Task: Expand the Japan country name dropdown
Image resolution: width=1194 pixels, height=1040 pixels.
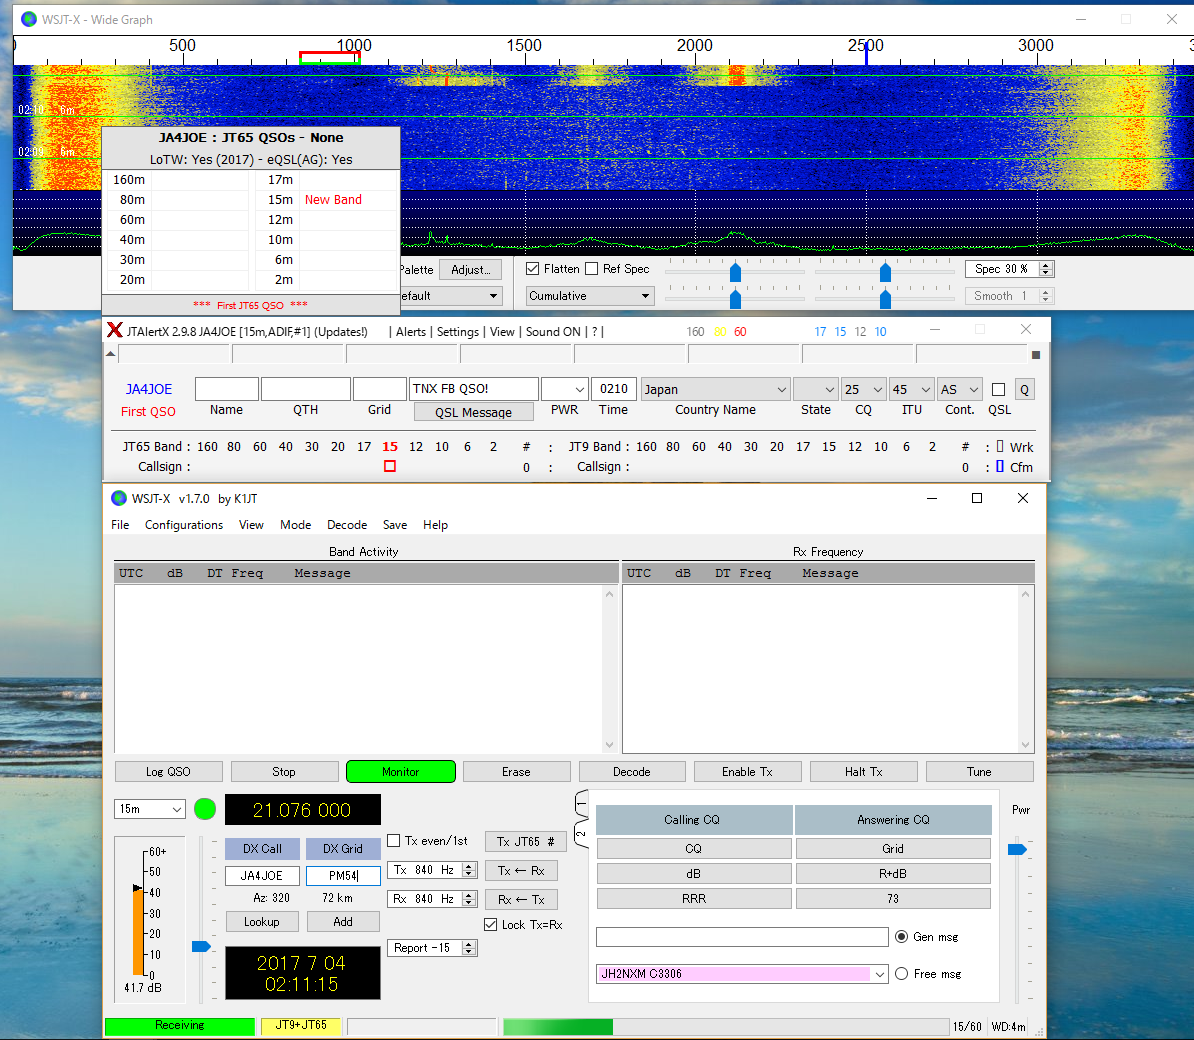Action: 781,390
